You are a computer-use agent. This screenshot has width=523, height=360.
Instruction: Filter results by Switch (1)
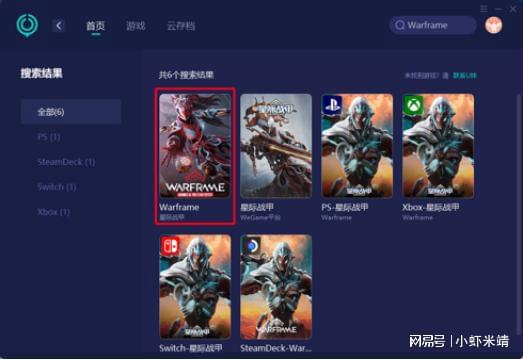point(57,187)
